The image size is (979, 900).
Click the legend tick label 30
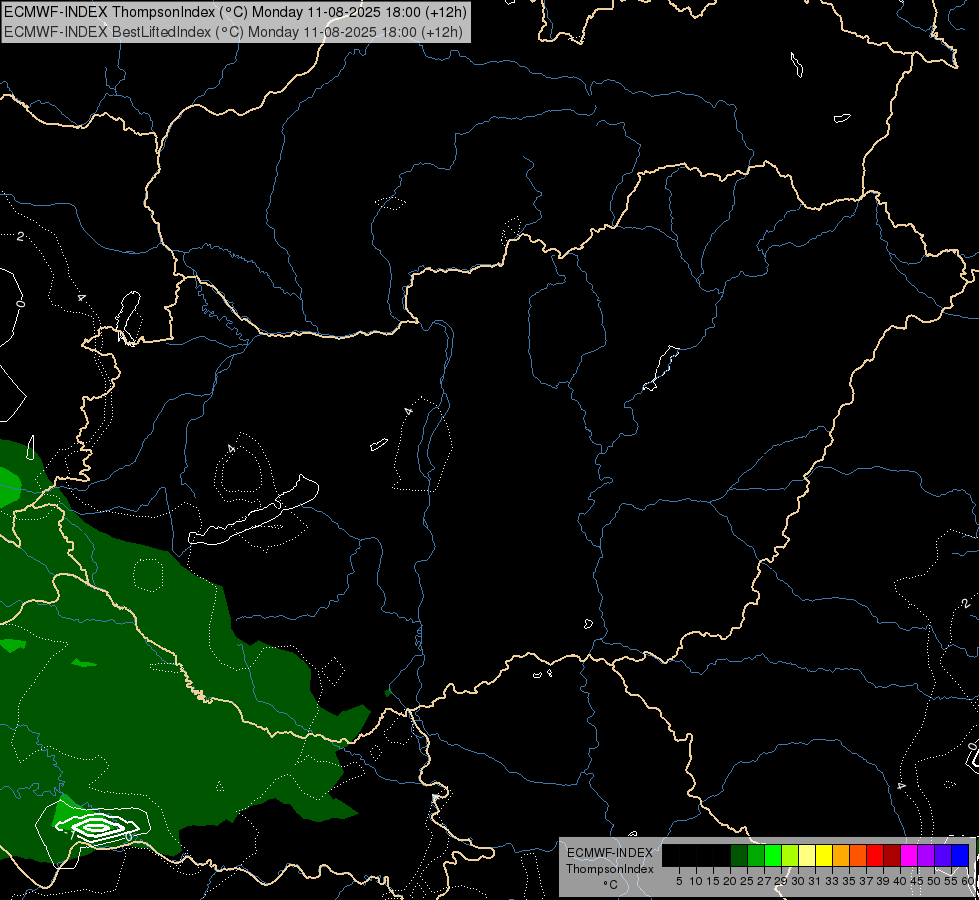pyautogui.click(x=798, y=881)
